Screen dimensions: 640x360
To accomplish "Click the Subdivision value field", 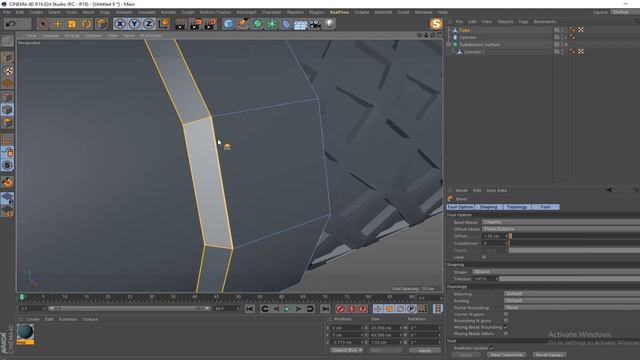I will (493, 243).
